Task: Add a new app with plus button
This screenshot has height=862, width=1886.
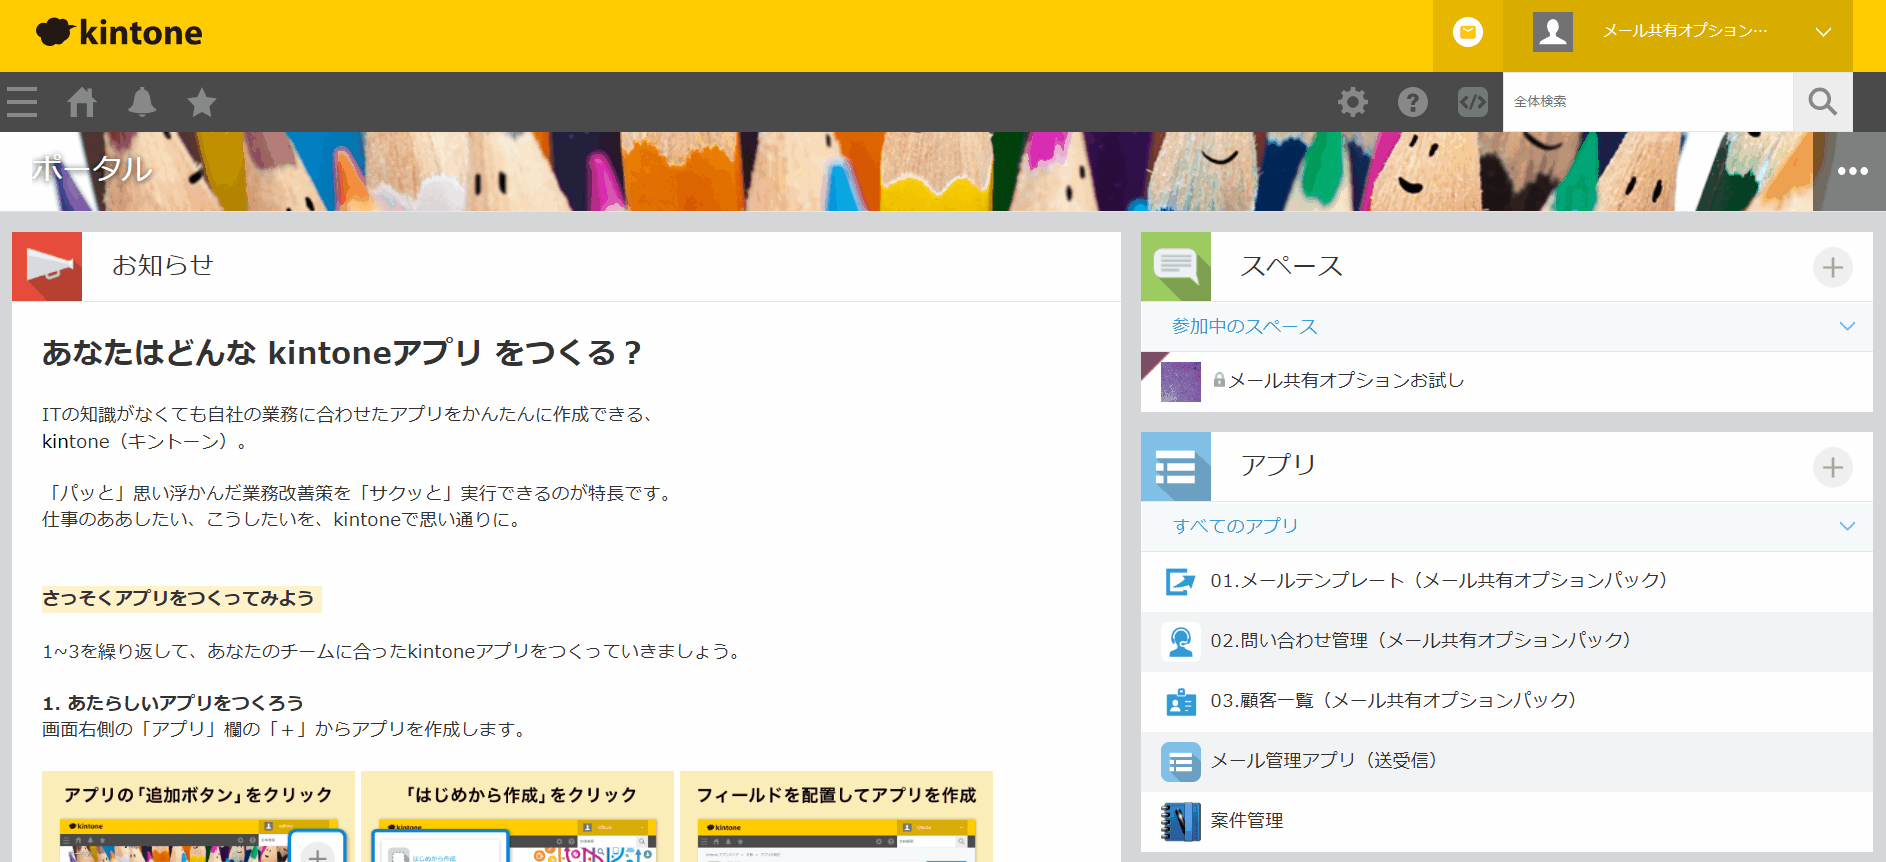Action: [x=1832, y=467]
